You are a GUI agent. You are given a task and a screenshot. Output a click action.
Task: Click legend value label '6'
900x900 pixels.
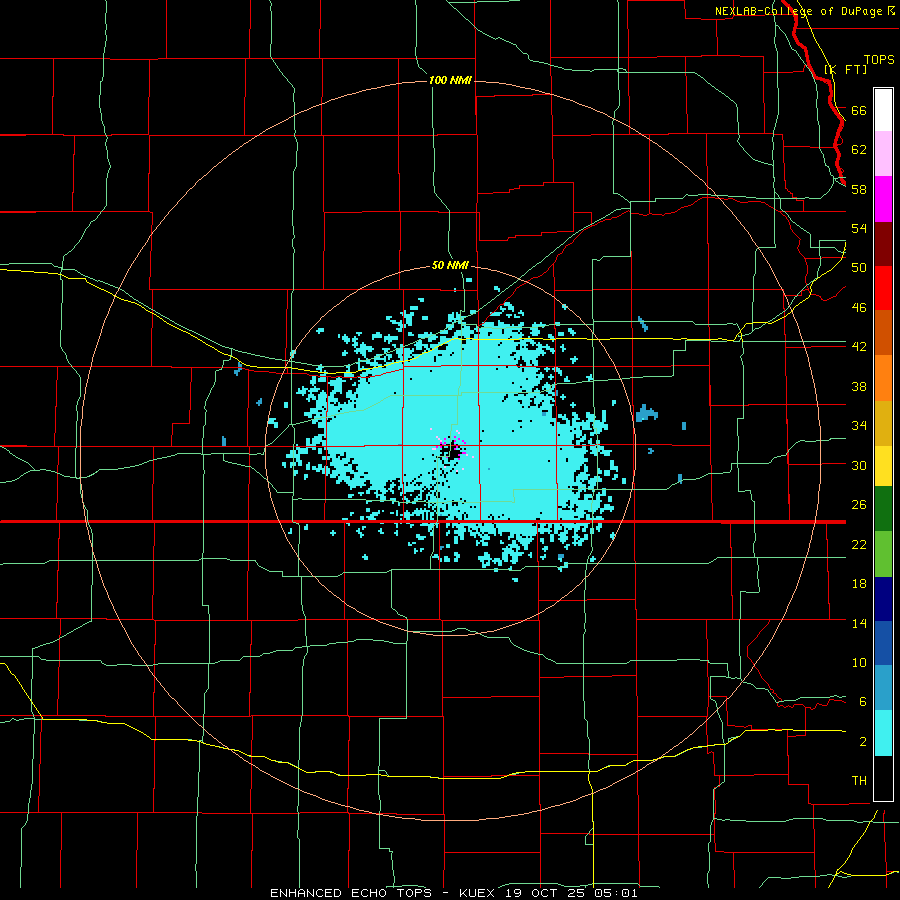pos(863,702)
